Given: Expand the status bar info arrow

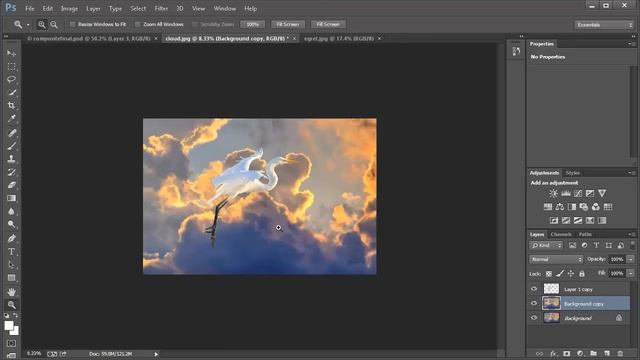Looking at the screenshot, I should (x=156, y=354).
